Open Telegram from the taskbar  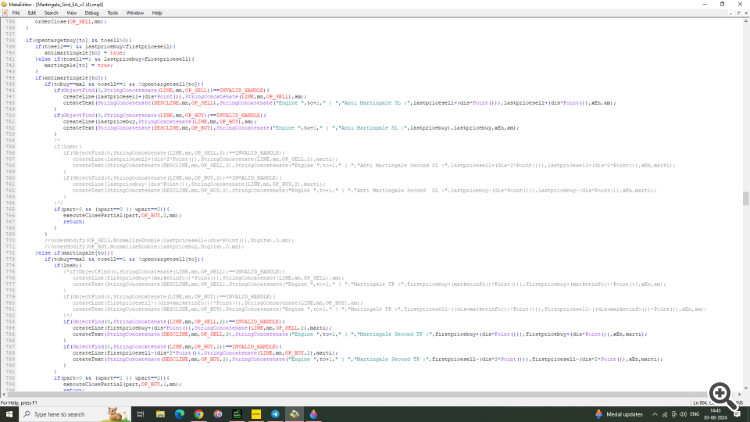[275, 414]
